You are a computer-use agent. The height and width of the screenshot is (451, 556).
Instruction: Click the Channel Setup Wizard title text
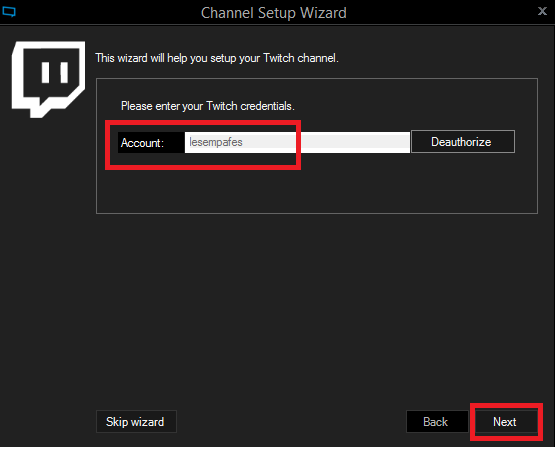pos(273,13)
